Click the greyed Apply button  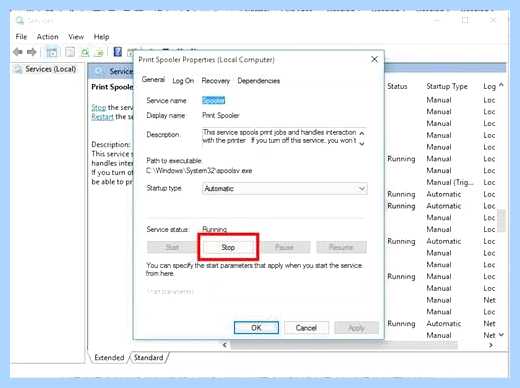coord(357,328)
